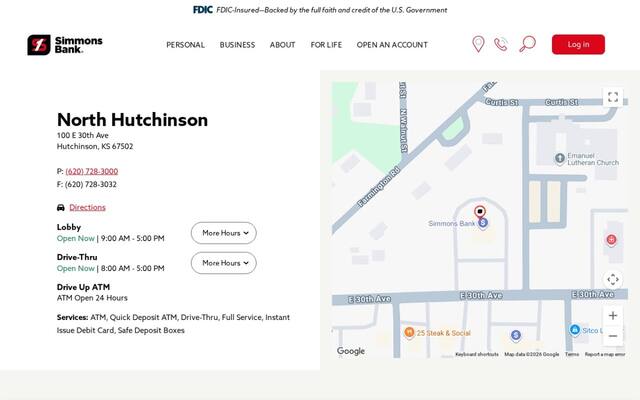This screenshot has height=400, width=640.
Task: Click the Farmington Rd map label
Action: [378, 187]
